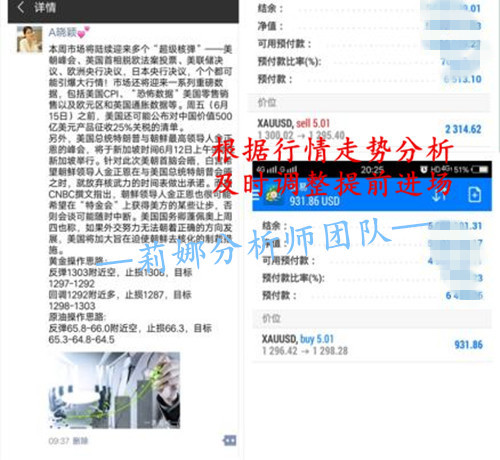
Task: Tap the 931.86 USD header balance
Action: coord(314,201)
